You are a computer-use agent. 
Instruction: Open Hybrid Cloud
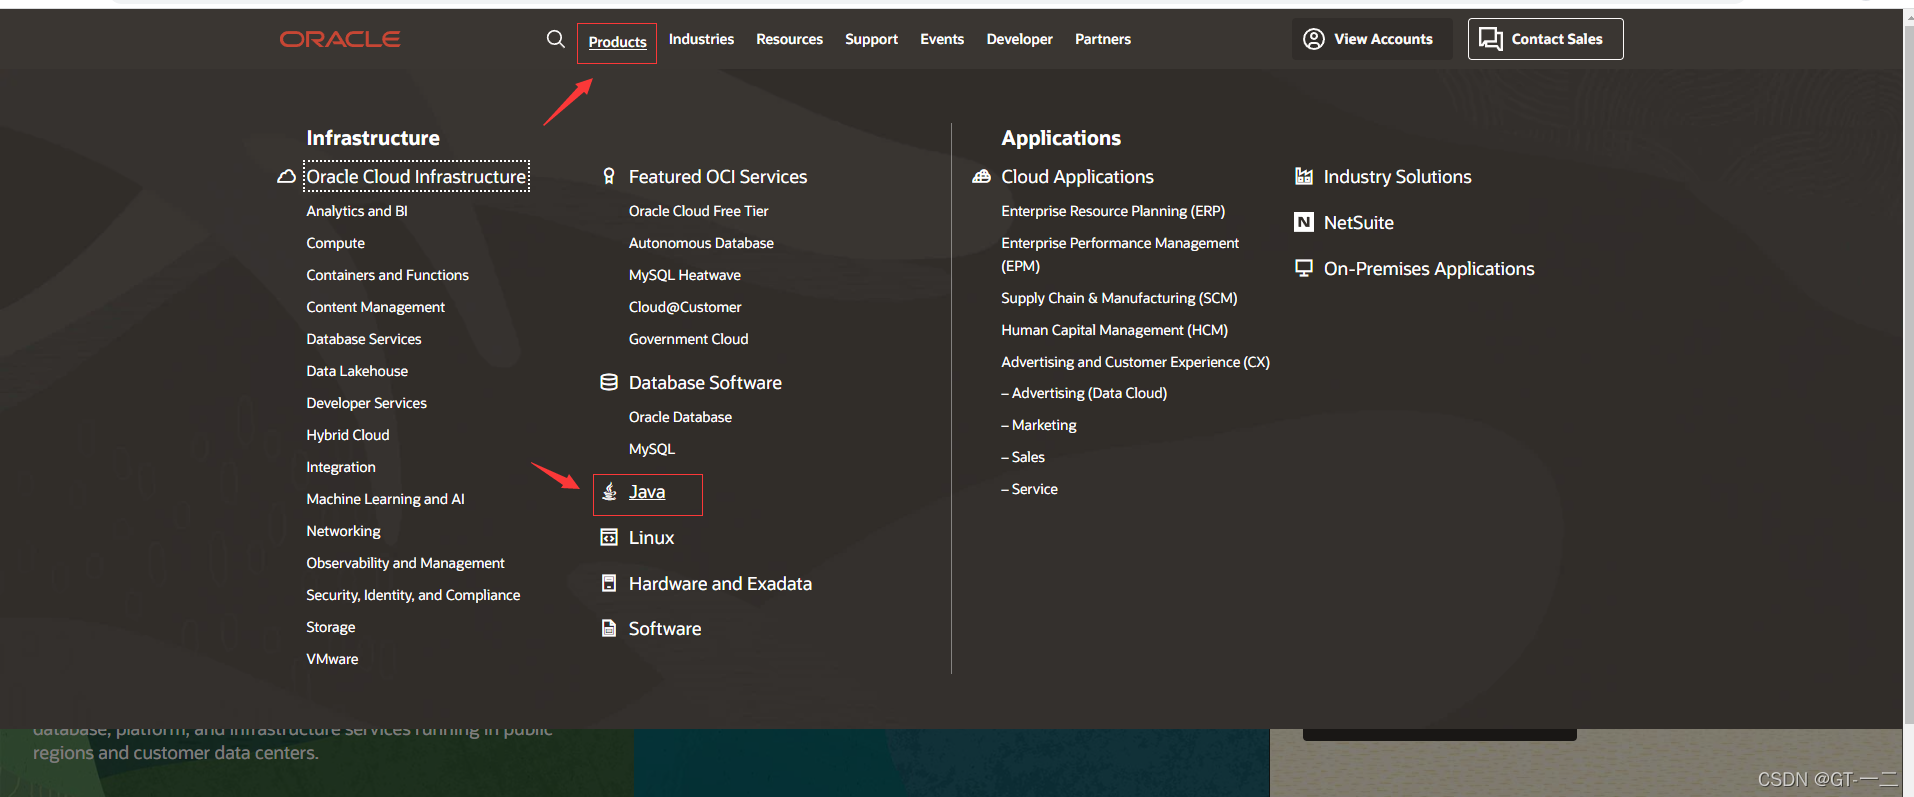(348, 435)
